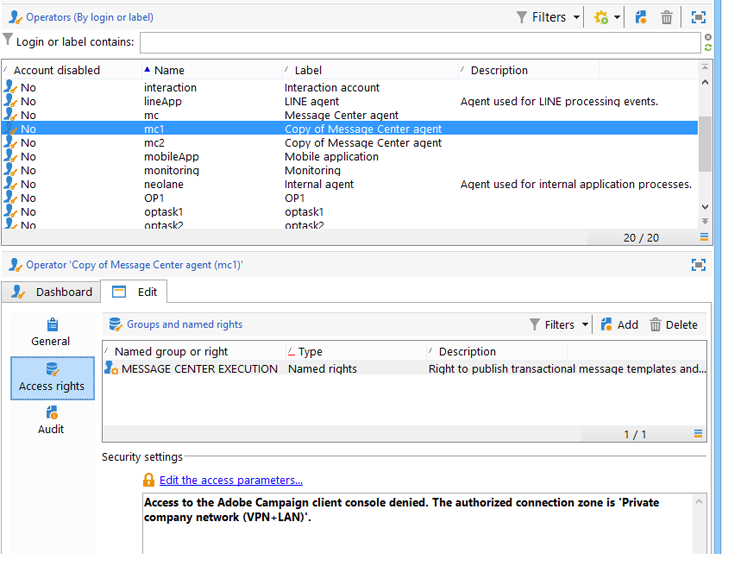Screen dimensions: 741x577
Task: Select the mc2 operator row
Action: (350, 143)
